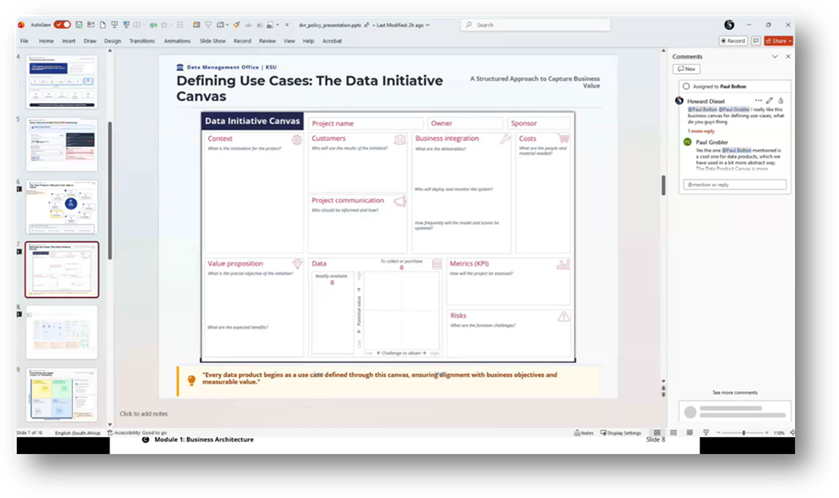Switch to the Home tab
Viewport: 839px width, 498px height.
pos(46,41)
